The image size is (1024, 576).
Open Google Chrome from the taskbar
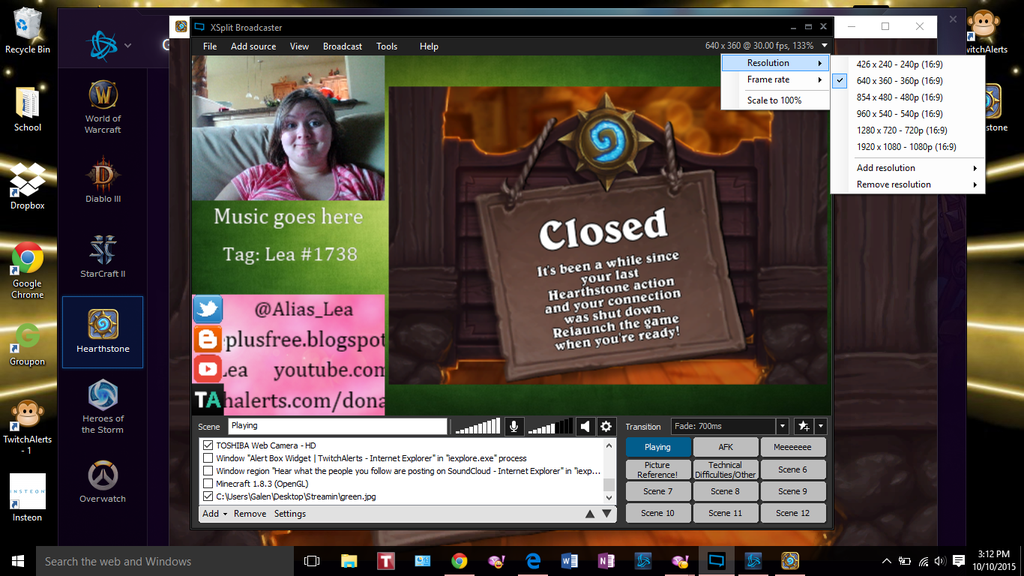click(x=459, y=561)
